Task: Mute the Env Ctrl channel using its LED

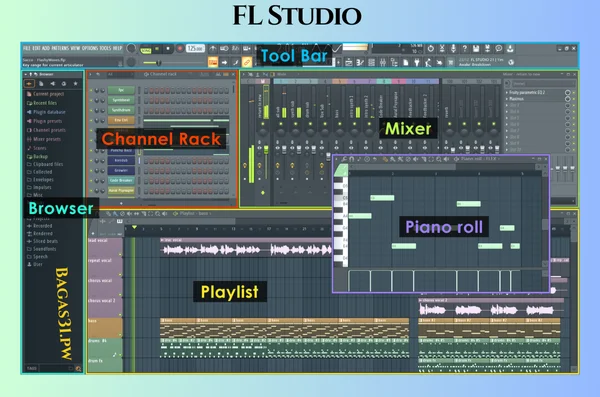Action: (91, 120)
